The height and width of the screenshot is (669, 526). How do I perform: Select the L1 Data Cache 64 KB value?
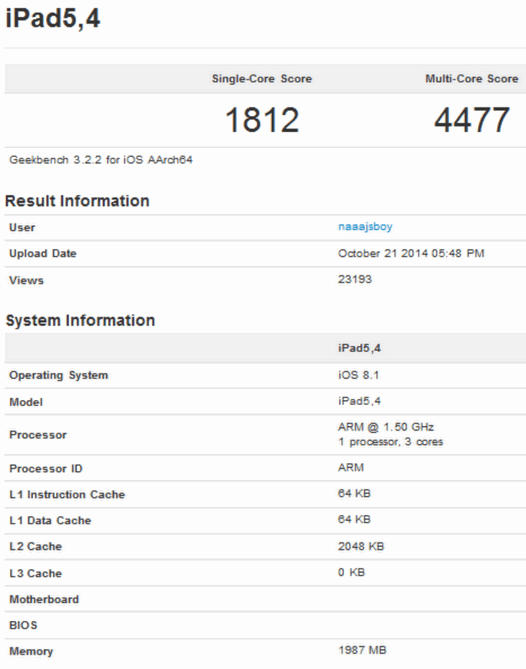pyautogui.click(x=354, y=520)
